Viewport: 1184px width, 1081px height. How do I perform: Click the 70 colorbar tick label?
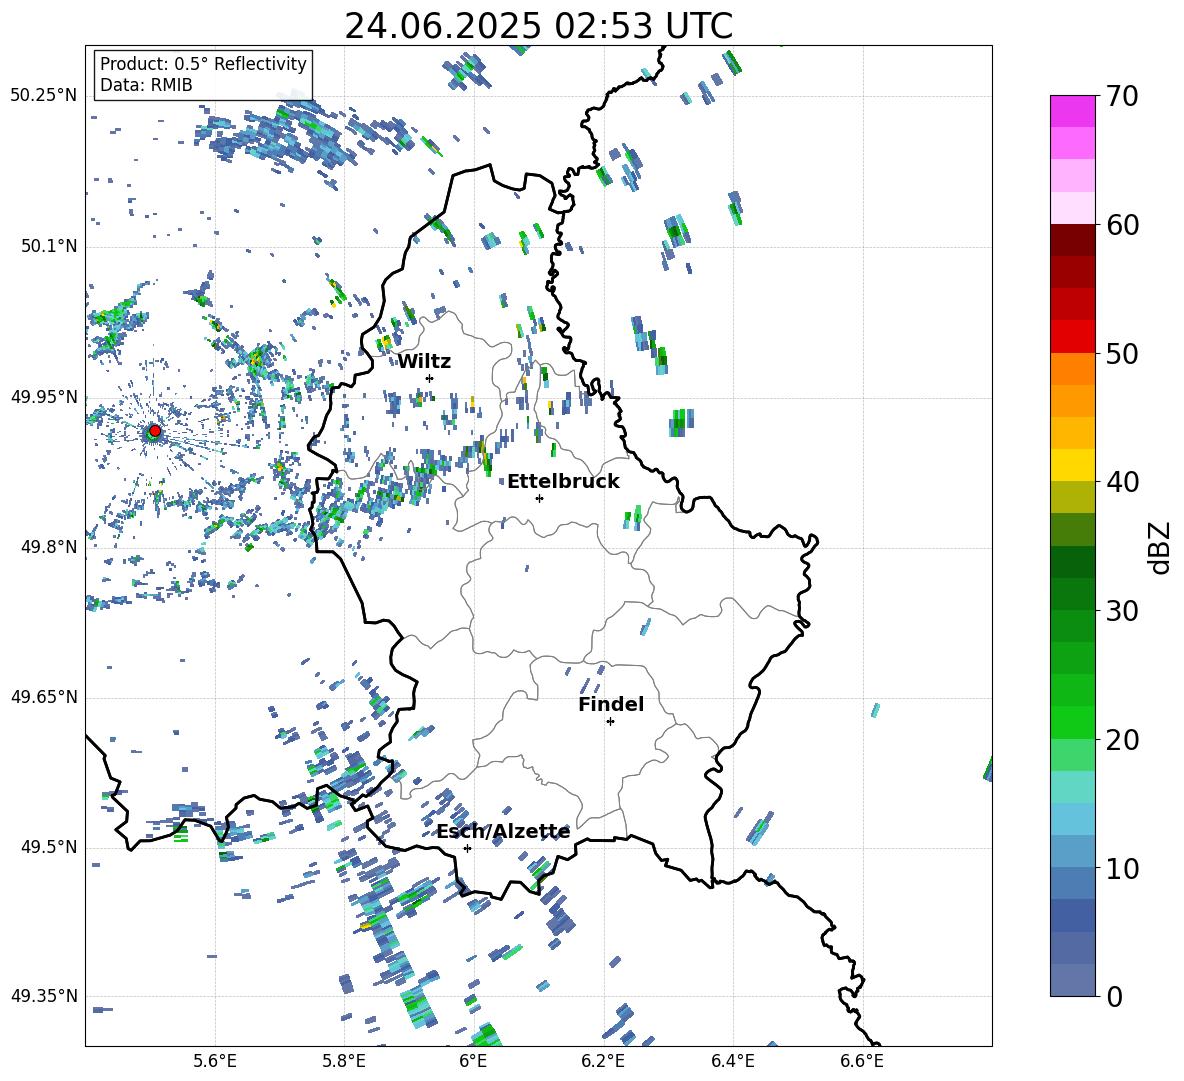1122,96
